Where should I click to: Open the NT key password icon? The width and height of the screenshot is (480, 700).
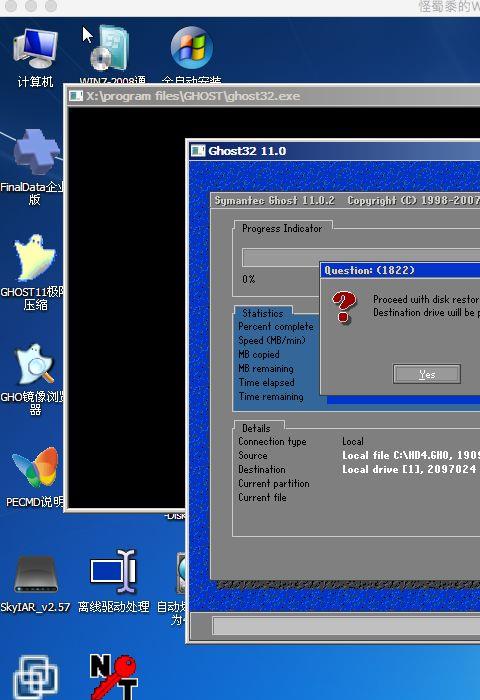pos(113,677)
